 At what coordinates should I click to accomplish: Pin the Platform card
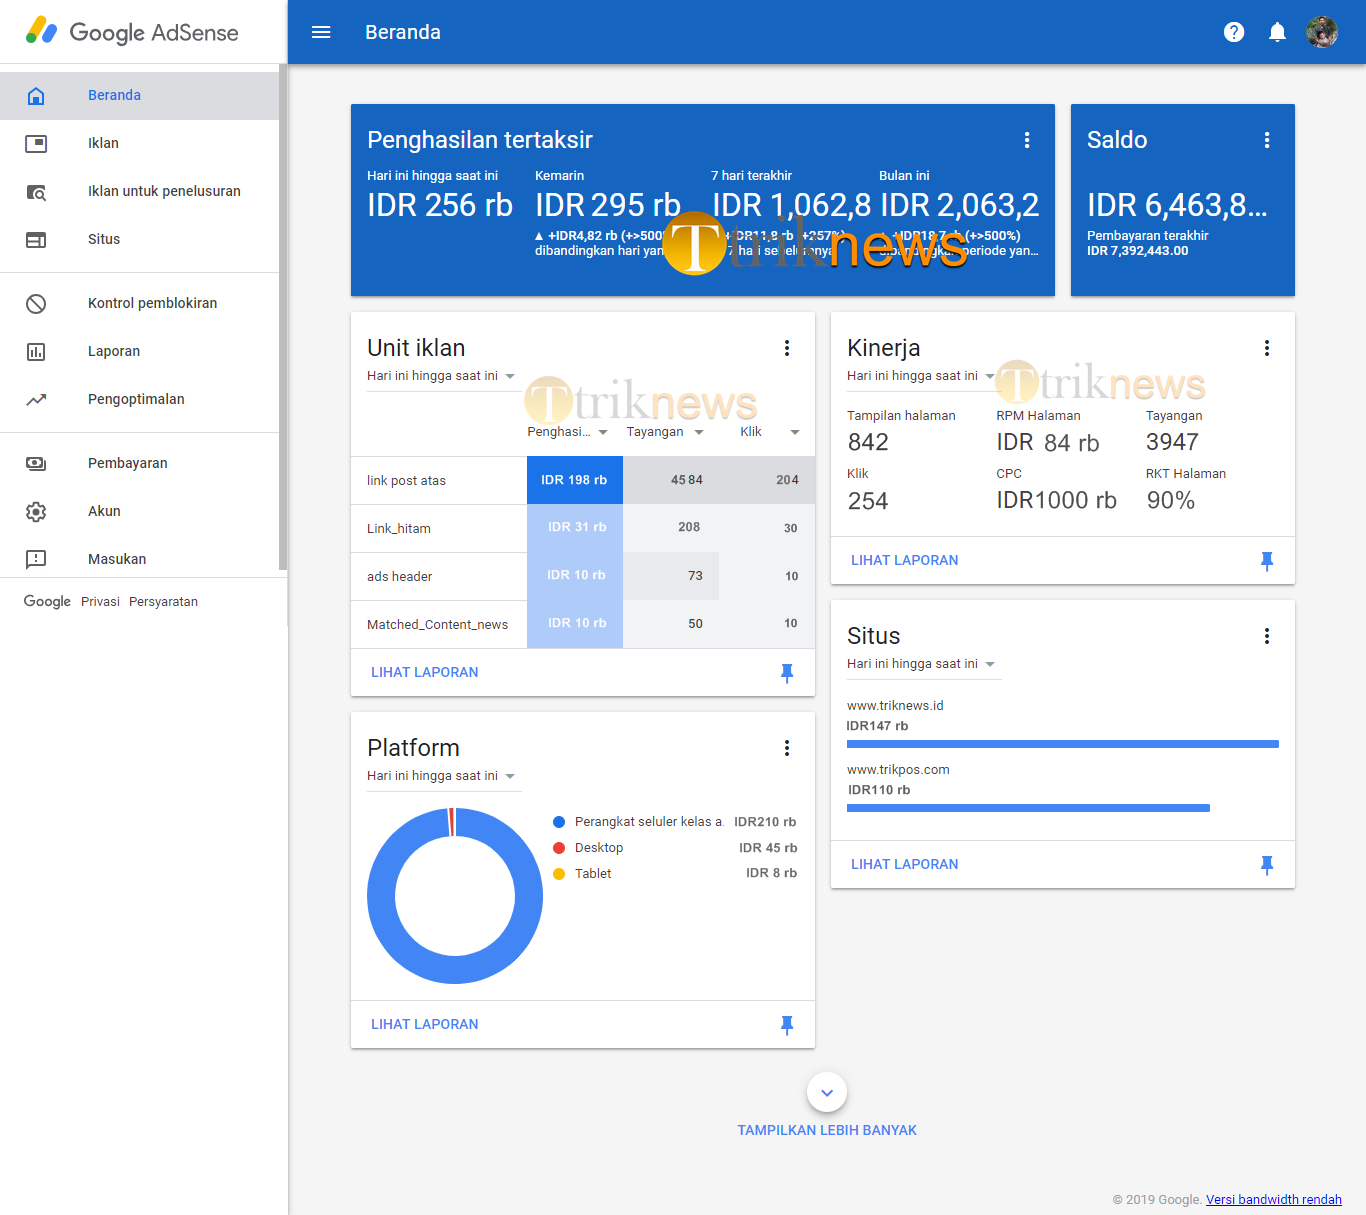point(787,1025)
